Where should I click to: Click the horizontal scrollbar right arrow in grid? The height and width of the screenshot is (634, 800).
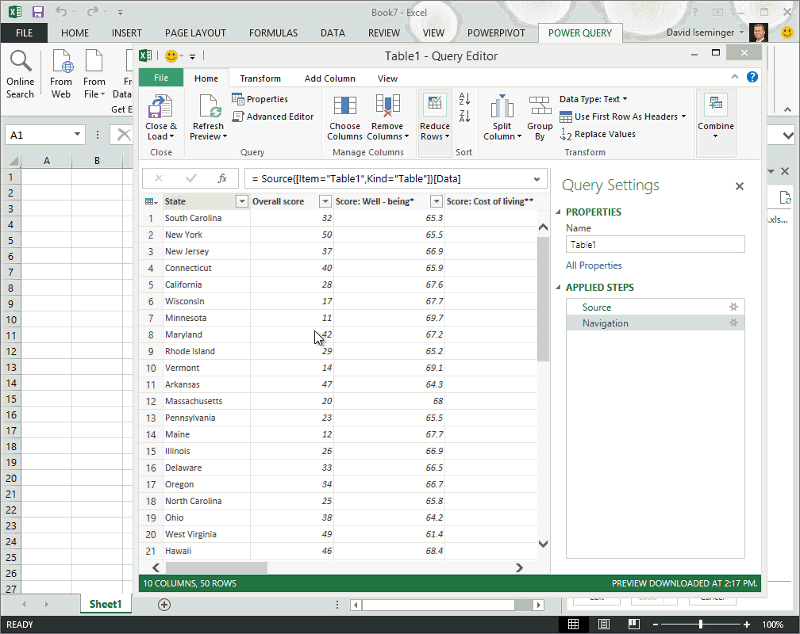coord(519,567)
